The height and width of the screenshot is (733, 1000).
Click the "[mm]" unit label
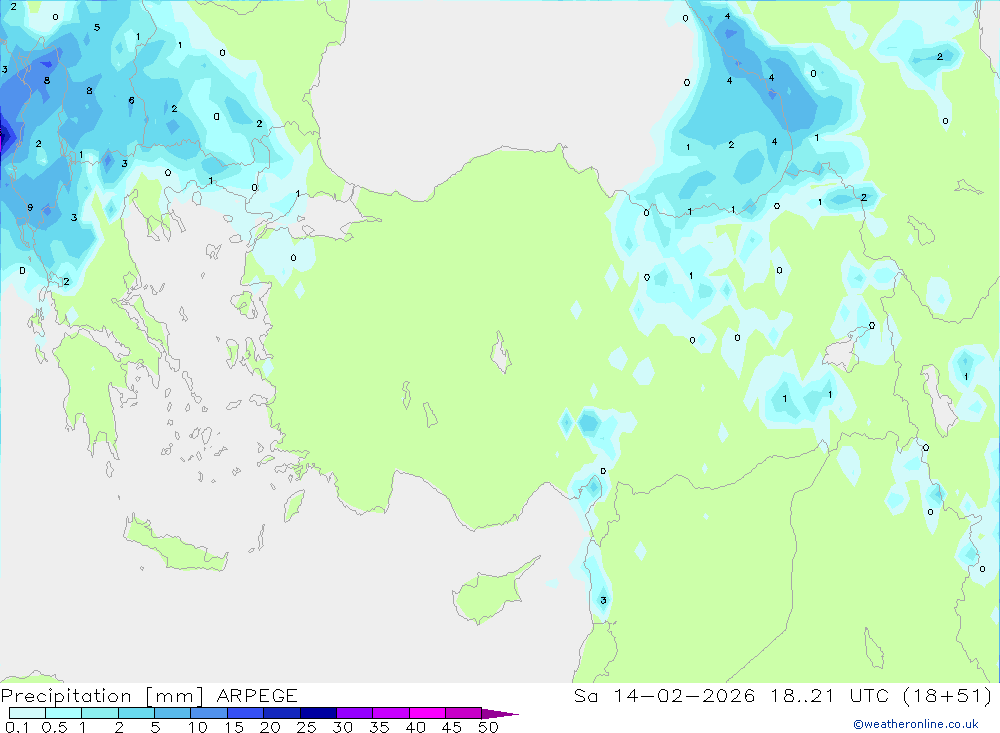click(x=174, y=696)
